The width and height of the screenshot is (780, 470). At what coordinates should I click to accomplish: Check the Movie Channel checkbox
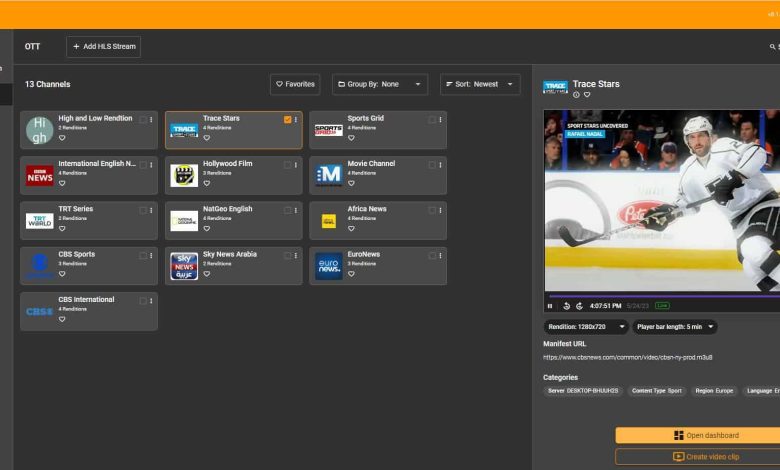click(432, 164)
